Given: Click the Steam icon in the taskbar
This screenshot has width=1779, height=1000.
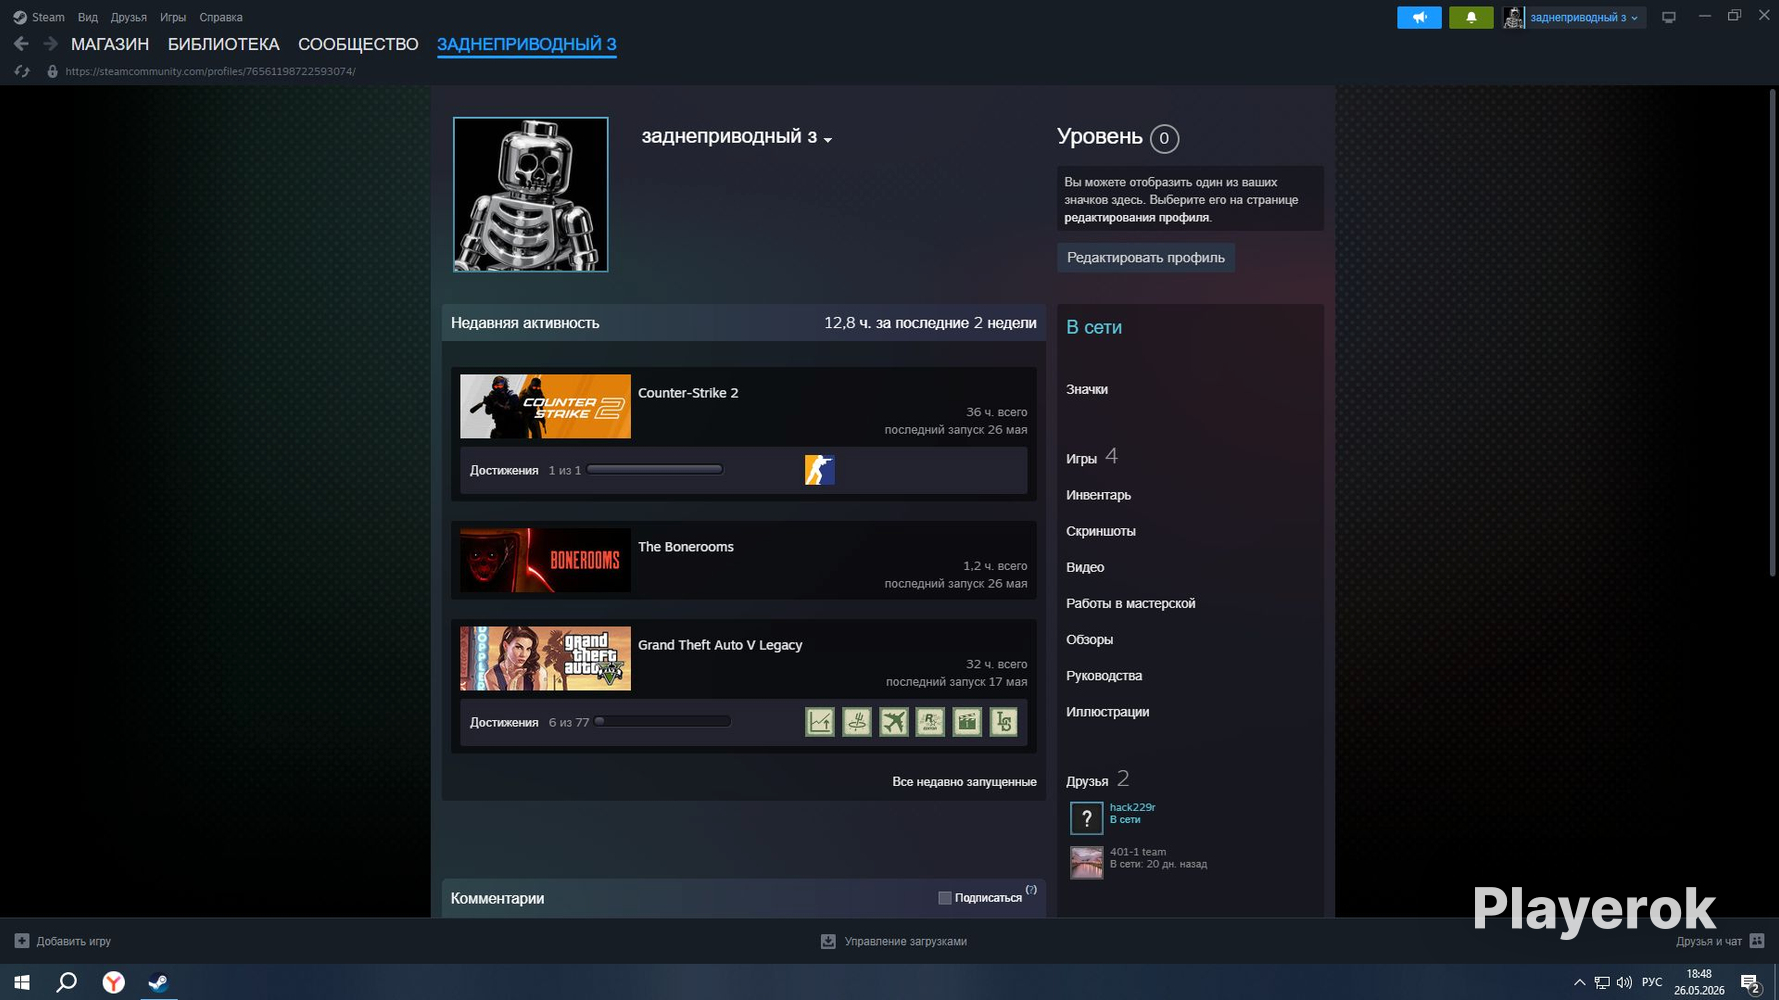Looking at the screenshot, I should coord(158,982).
